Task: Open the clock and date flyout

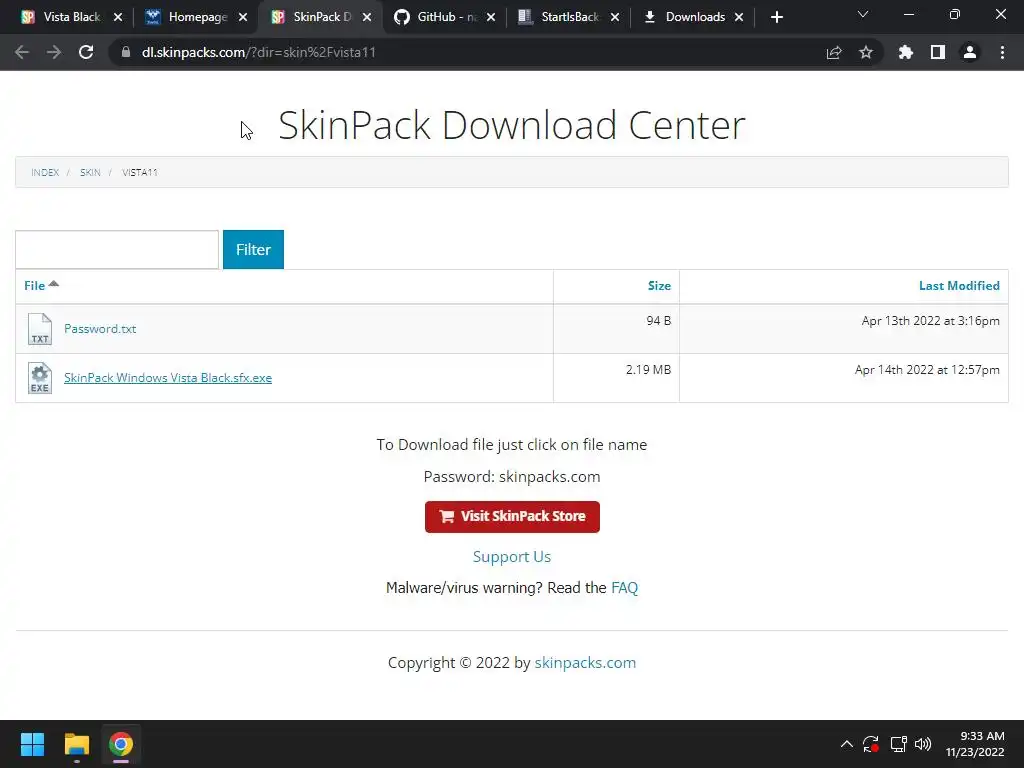Action: pos(975,744)
